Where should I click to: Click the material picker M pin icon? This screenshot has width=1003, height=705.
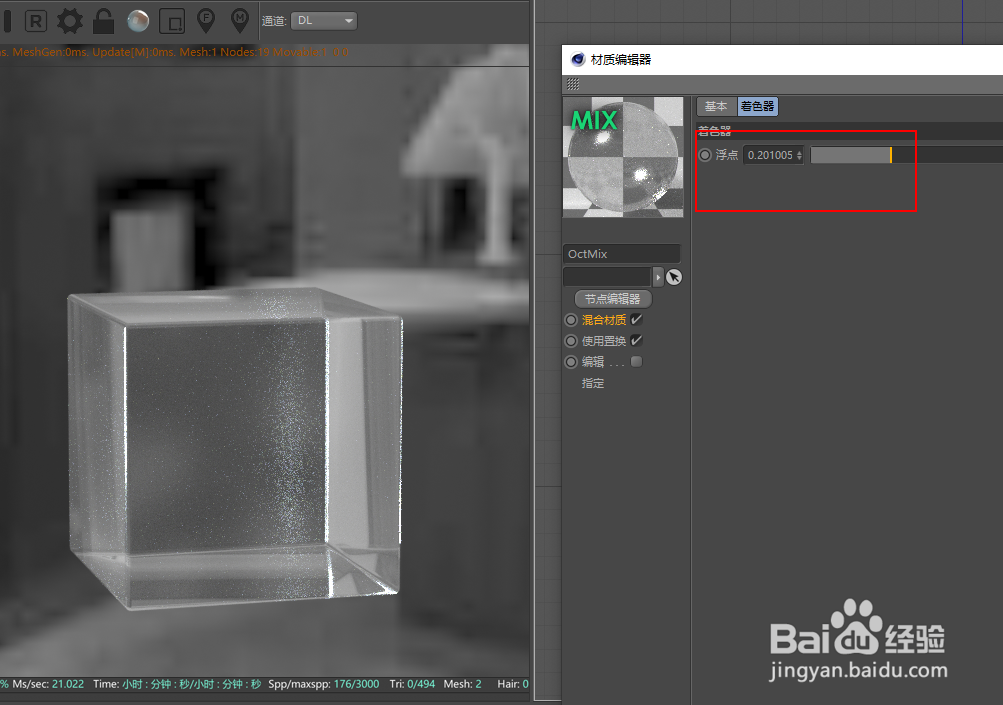[x=240, y=20]
